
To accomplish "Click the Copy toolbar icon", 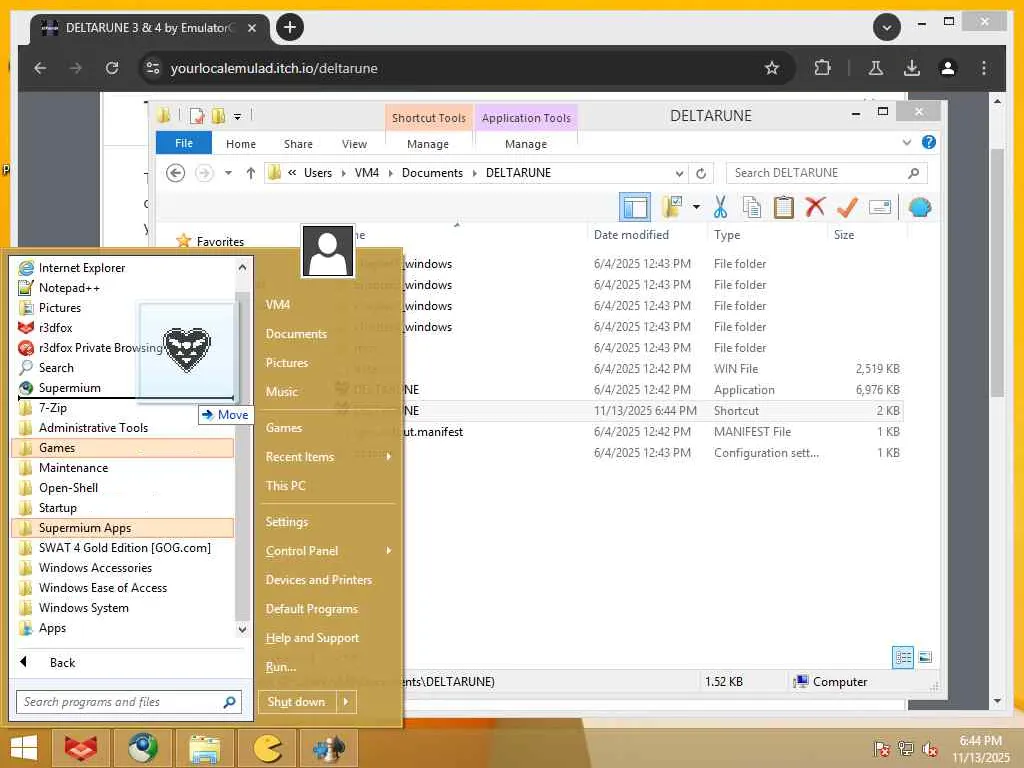I will [752, 208].
